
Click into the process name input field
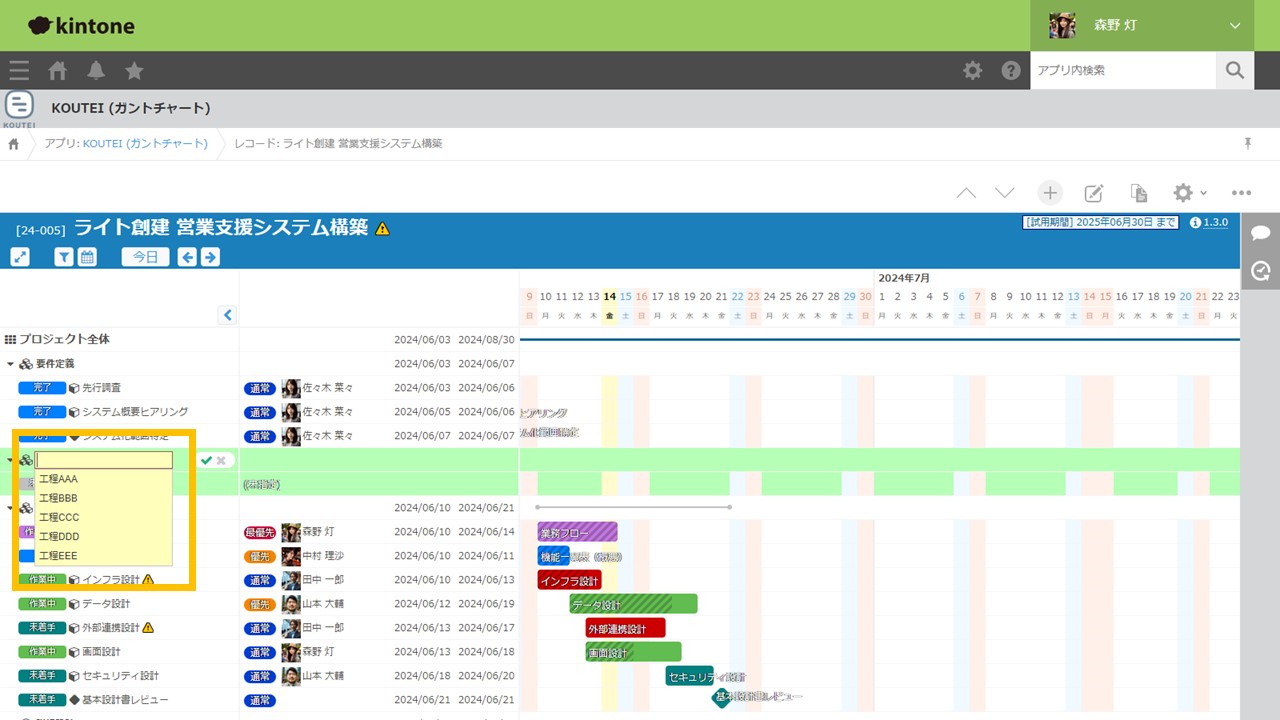click(104, 460)
